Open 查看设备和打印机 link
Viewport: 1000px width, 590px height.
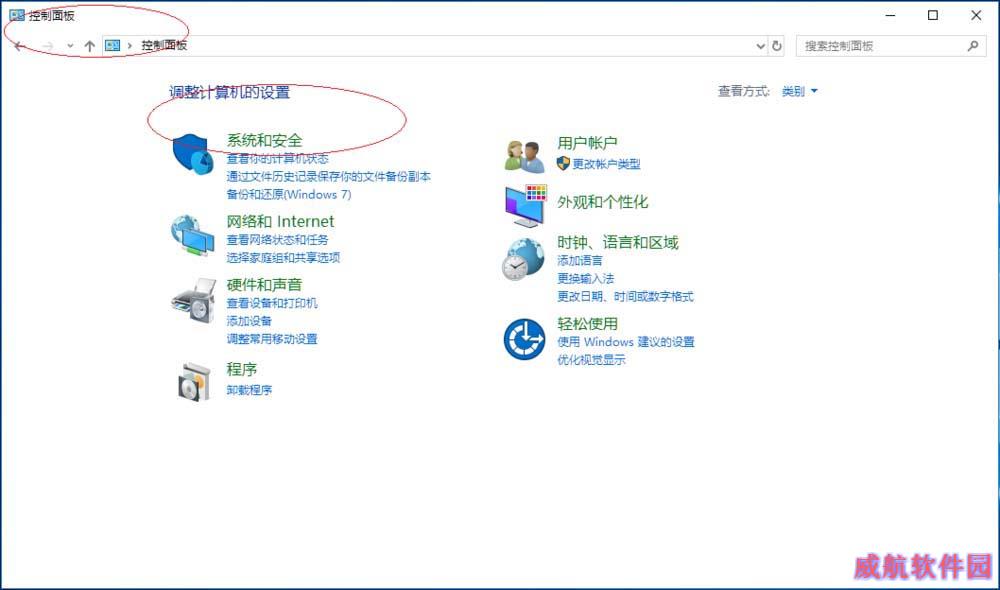tap(272, 302)
